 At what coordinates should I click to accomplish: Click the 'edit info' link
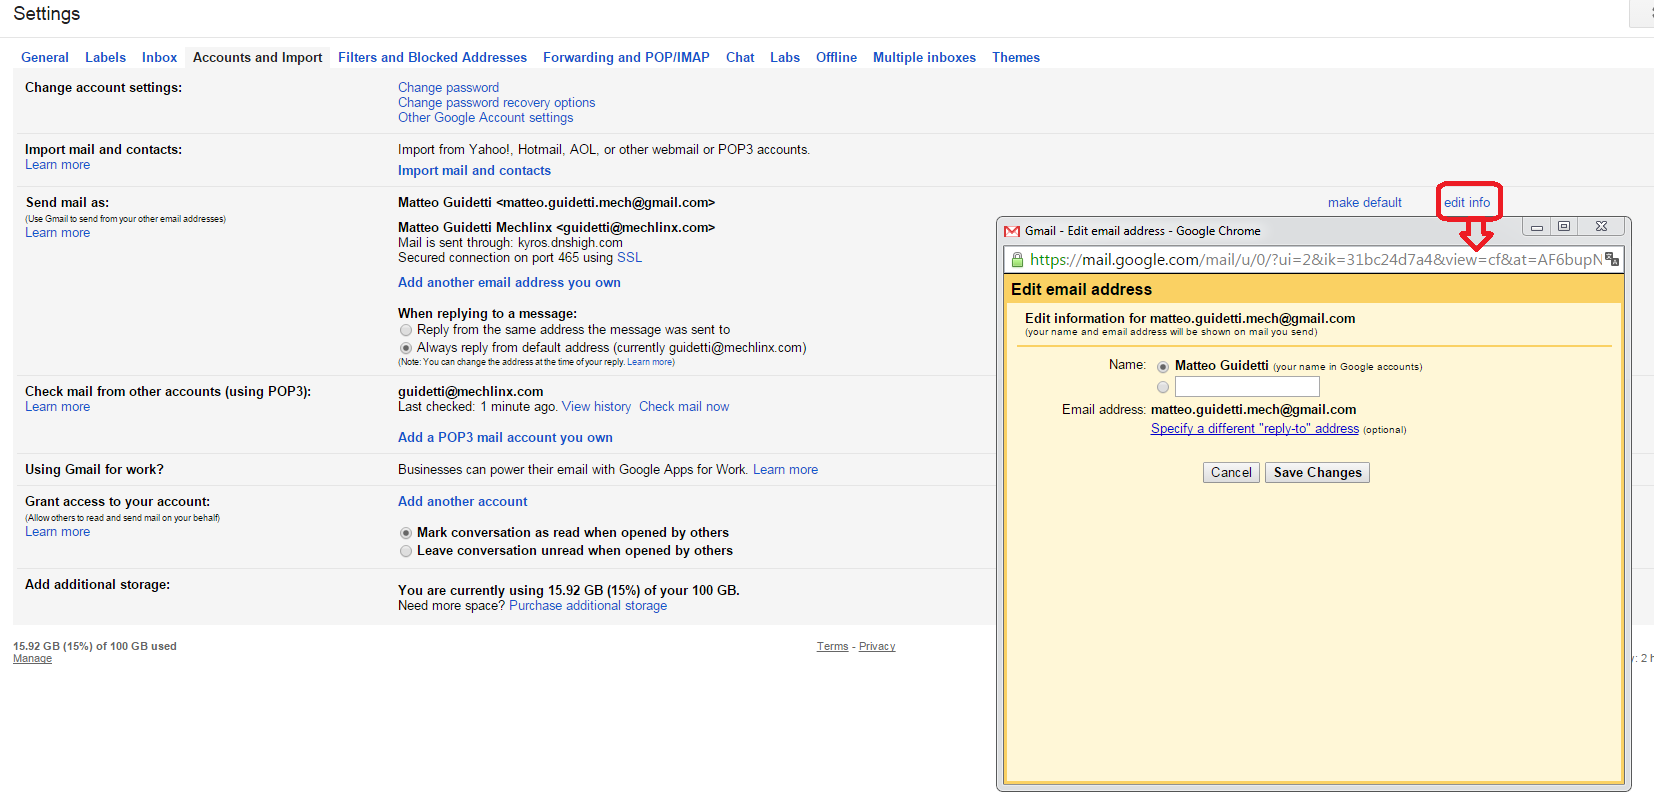[x=1466, y=203]
